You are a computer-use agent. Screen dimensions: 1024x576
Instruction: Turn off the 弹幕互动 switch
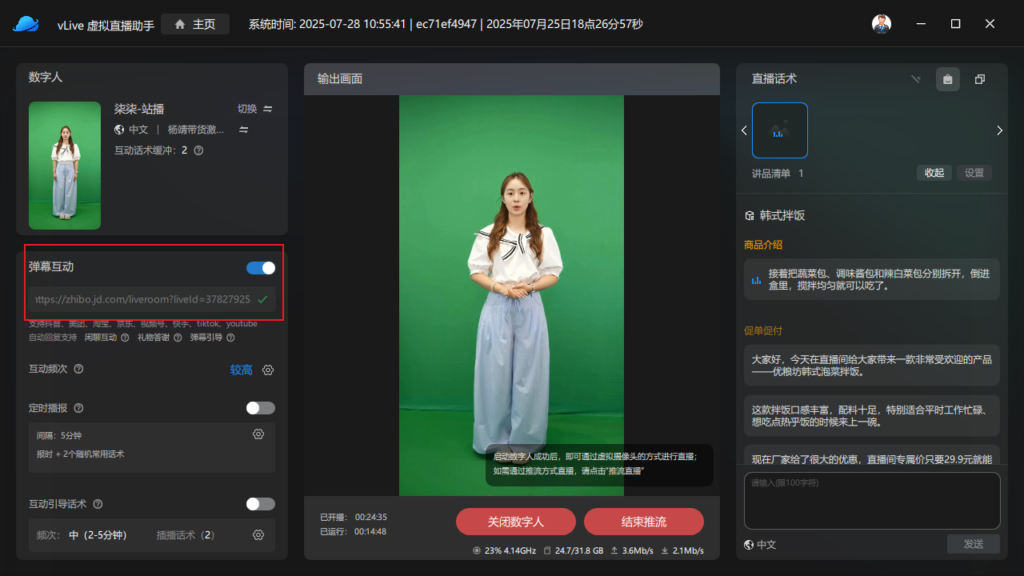(x=260, y=267)
